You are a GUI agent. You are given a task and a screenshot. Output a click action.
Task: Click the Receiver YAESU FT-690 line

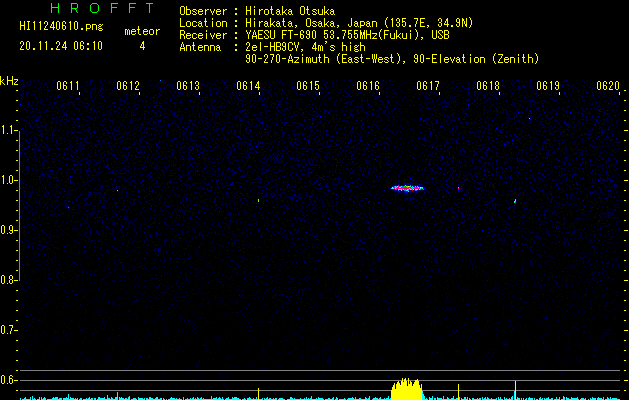pyautogui.click(x=314, y=35)
